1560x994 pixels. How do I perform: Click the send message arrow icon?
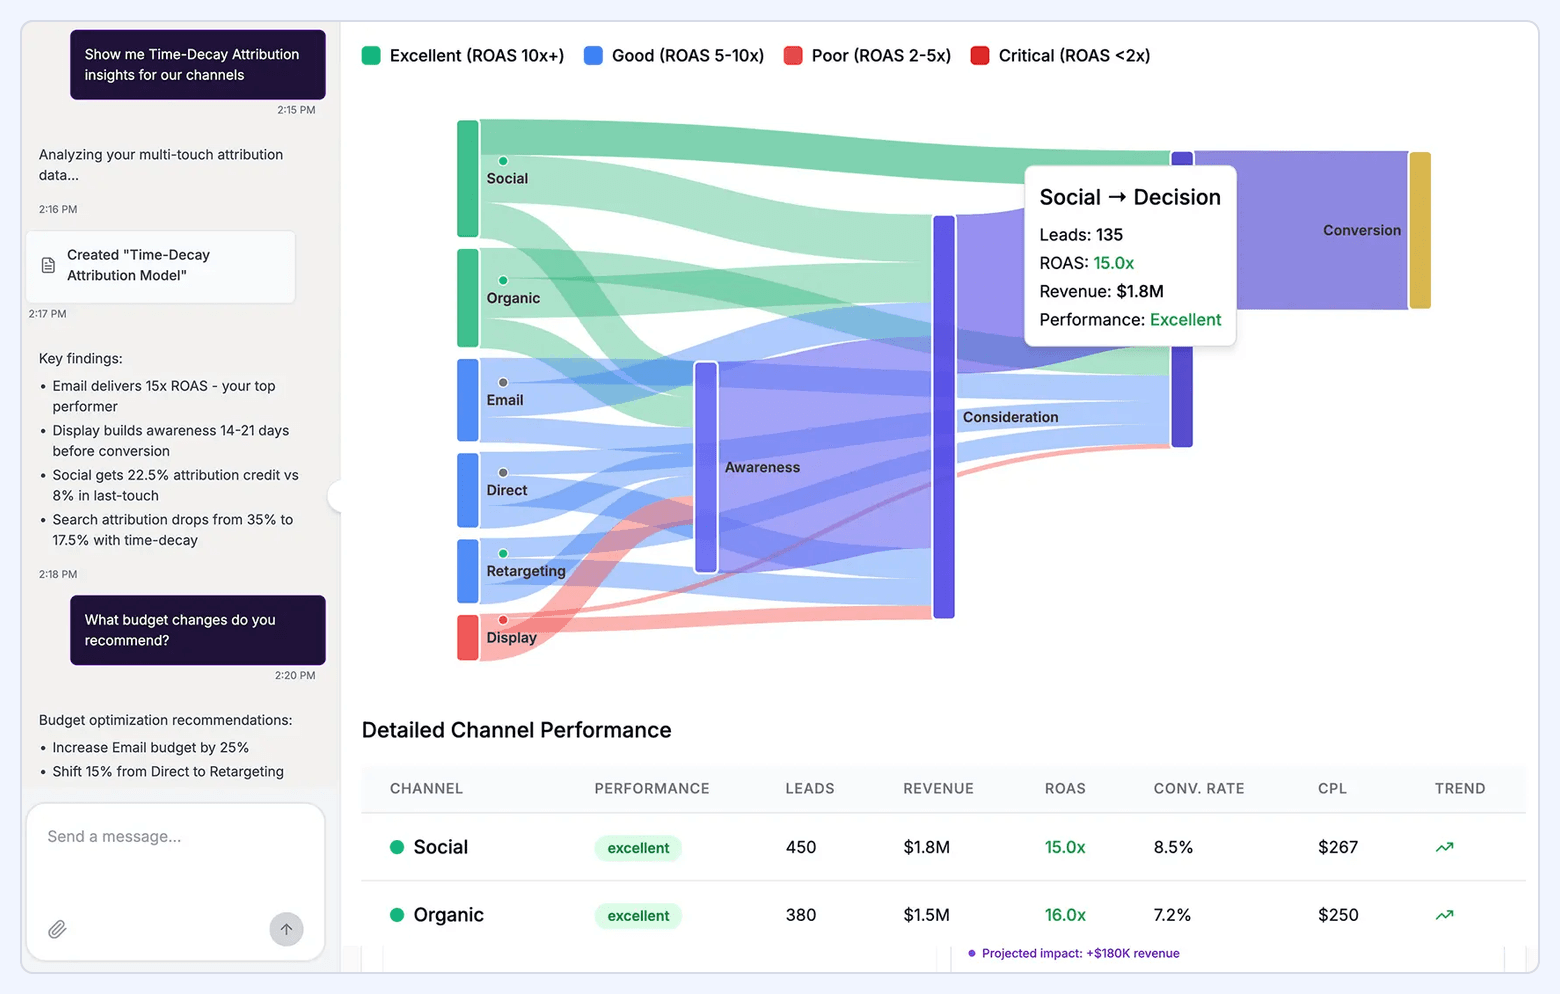pos(286,929)
